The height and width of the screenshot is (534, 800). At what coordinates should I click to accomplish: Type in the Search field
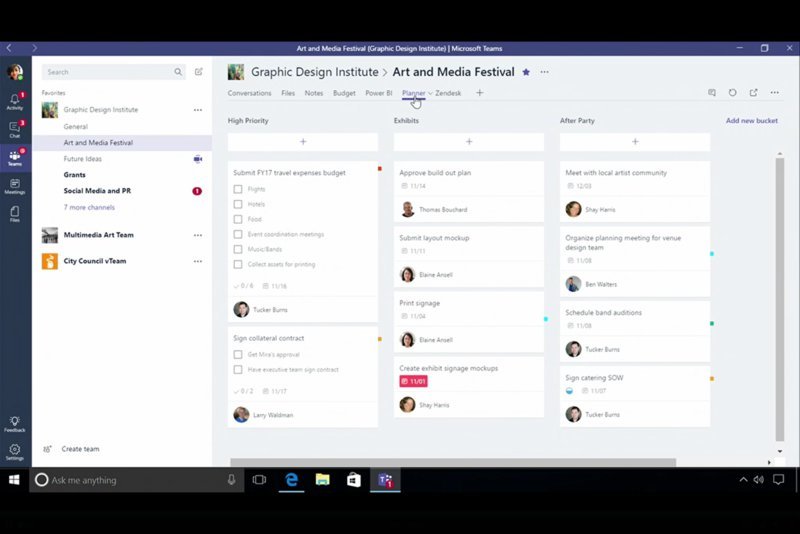click(108, 72)
